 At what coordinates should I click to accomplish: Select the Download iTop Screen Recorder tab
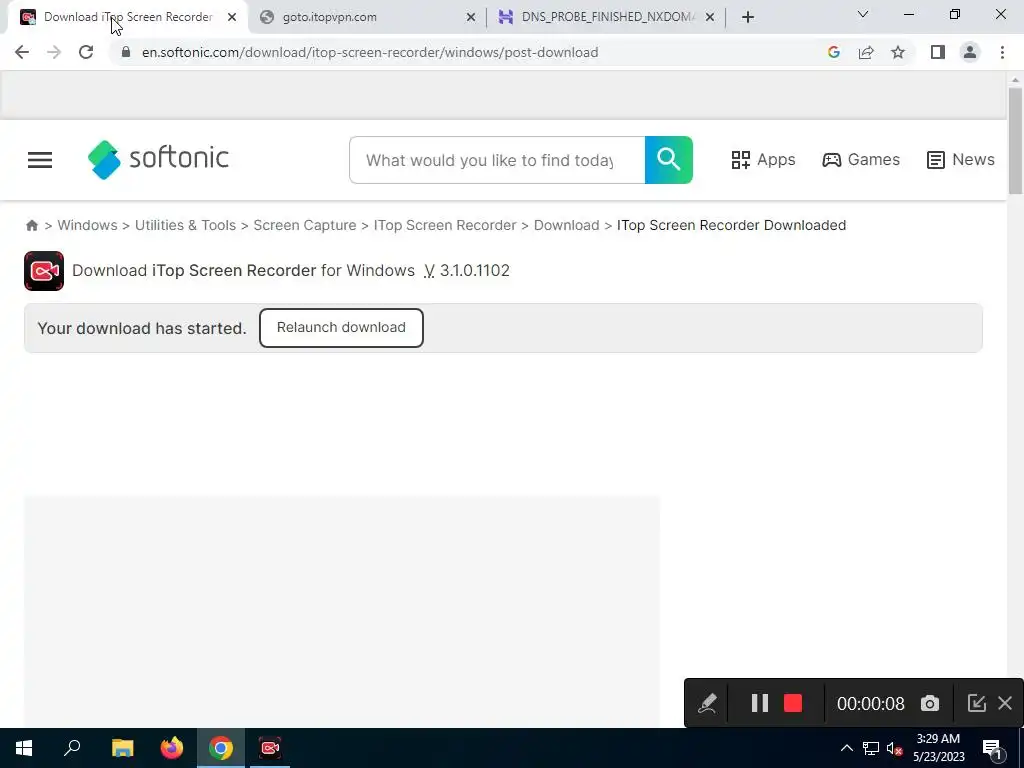pyautogui.click(x=127, y=17)
